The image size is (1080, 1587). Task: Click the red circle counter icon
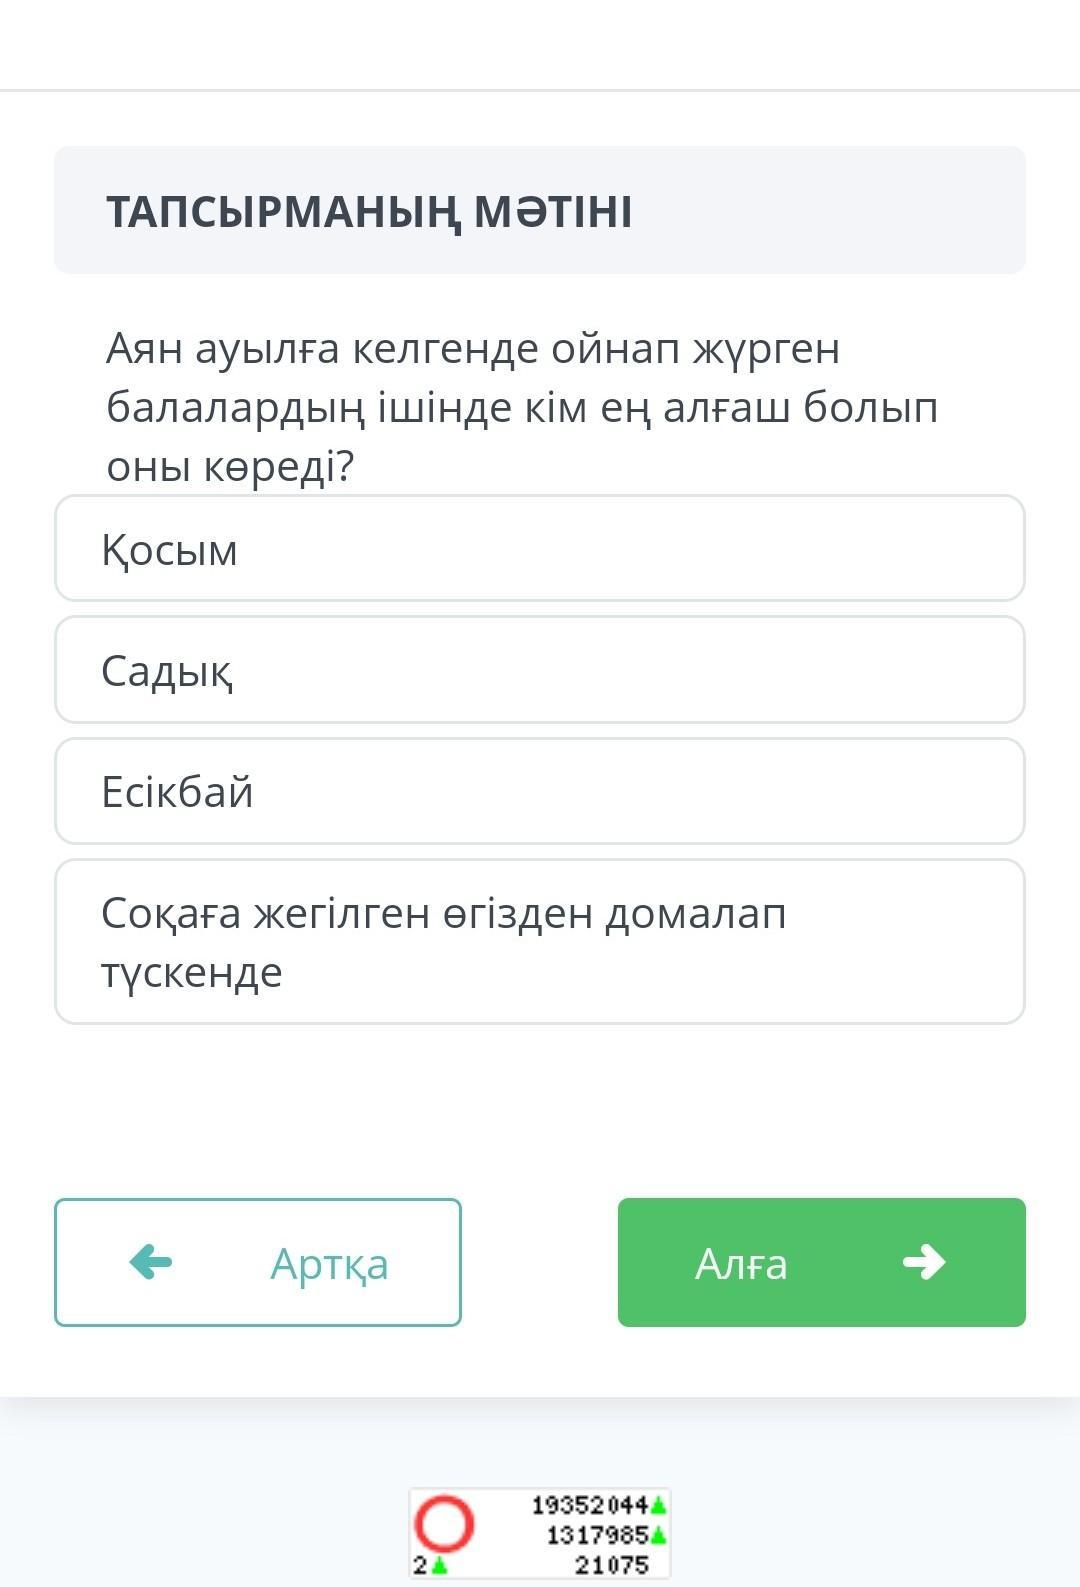click(444, 1523)
